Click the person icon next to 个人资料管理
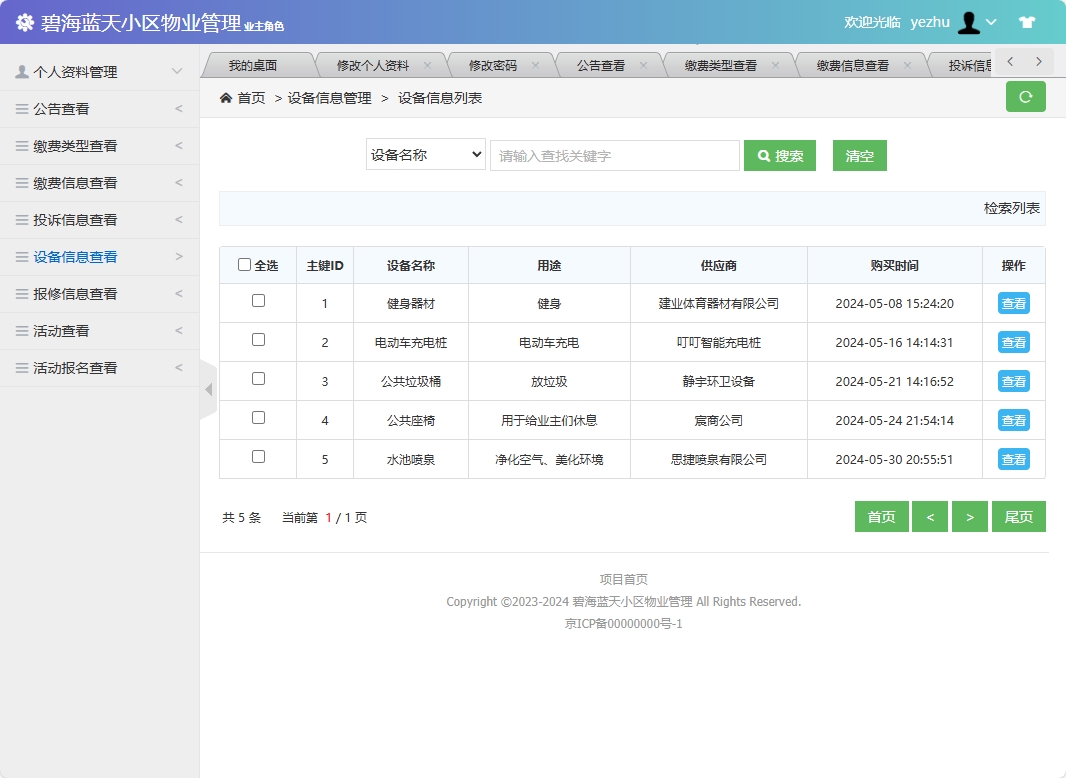1066x778 pixels. click(24, 71)
